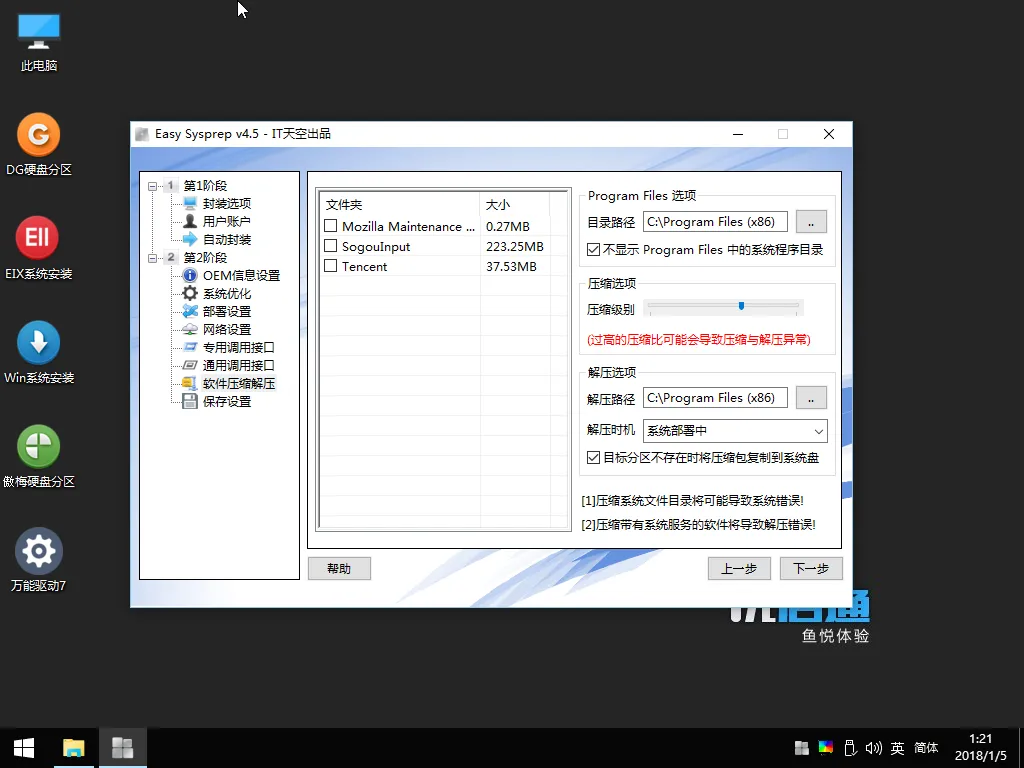This screenshot has width=1024, height=768.
Task: Collapse the 第1阶段 tree node
Action: pyautogui.click(x=152, y=186)
